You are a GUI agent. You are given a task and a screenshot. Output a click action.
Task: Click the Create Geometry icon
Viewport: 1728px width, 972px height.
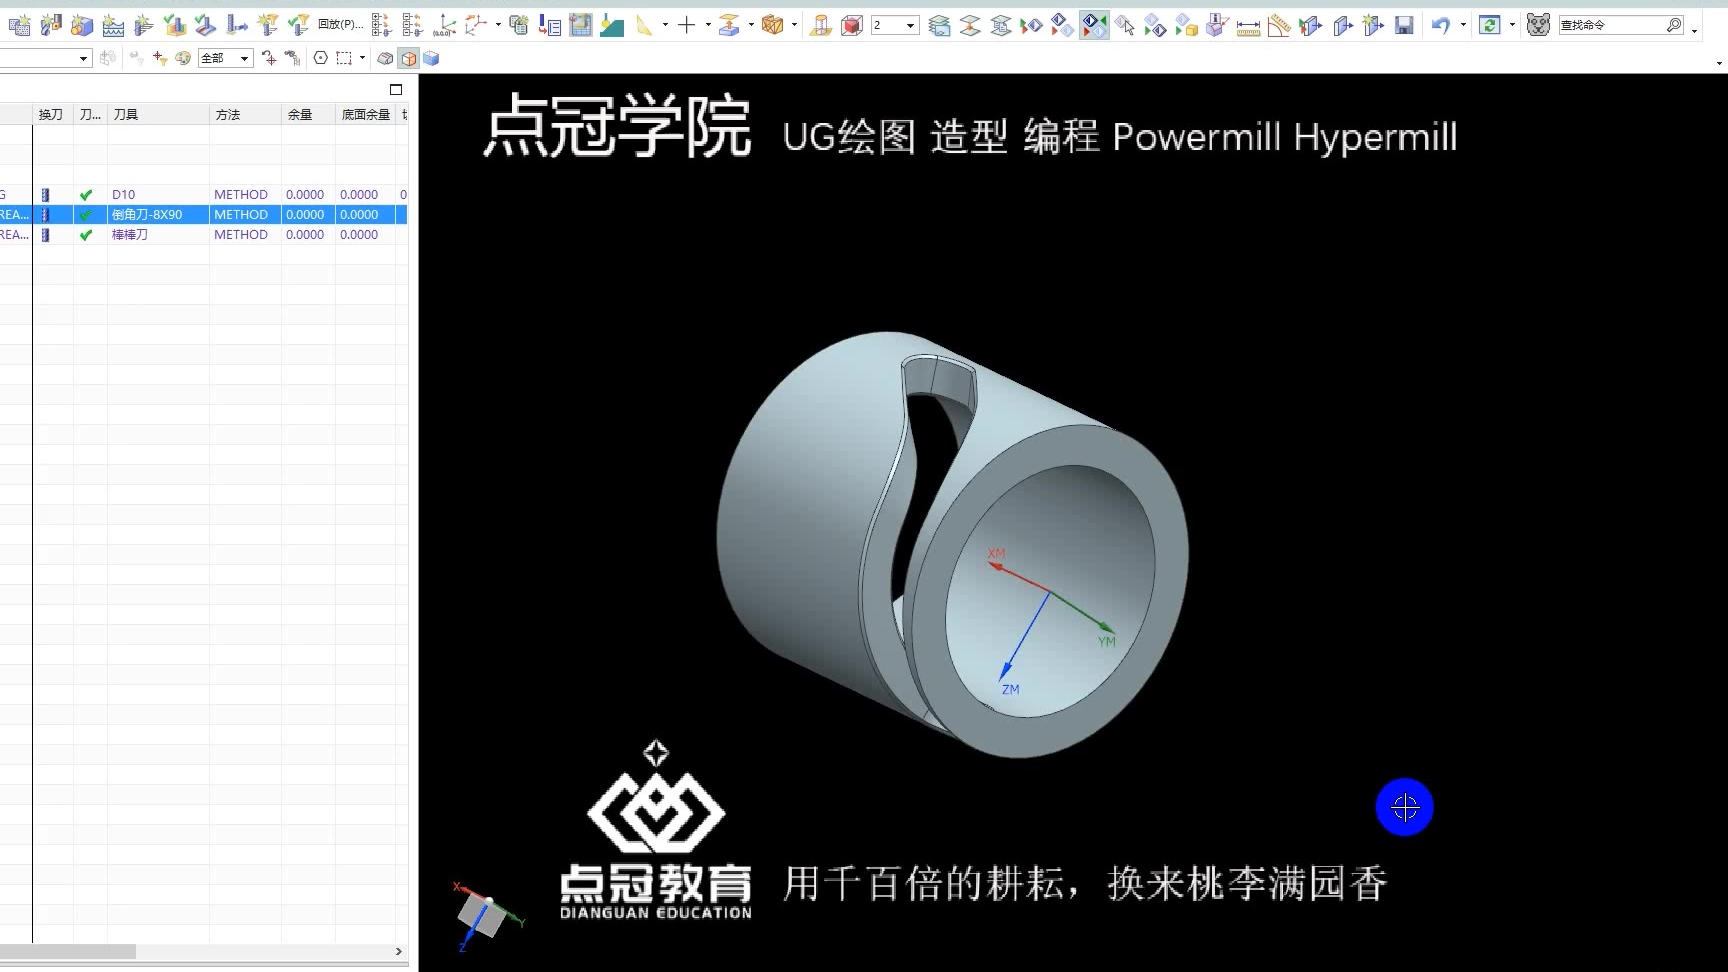[82, 25]
